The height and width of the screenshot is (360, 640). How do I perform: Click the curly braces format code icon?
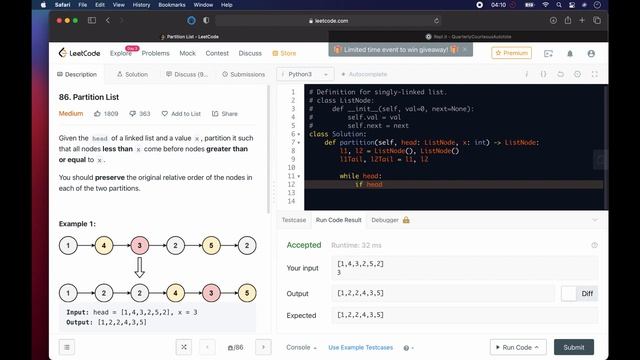tap(543, 74)
